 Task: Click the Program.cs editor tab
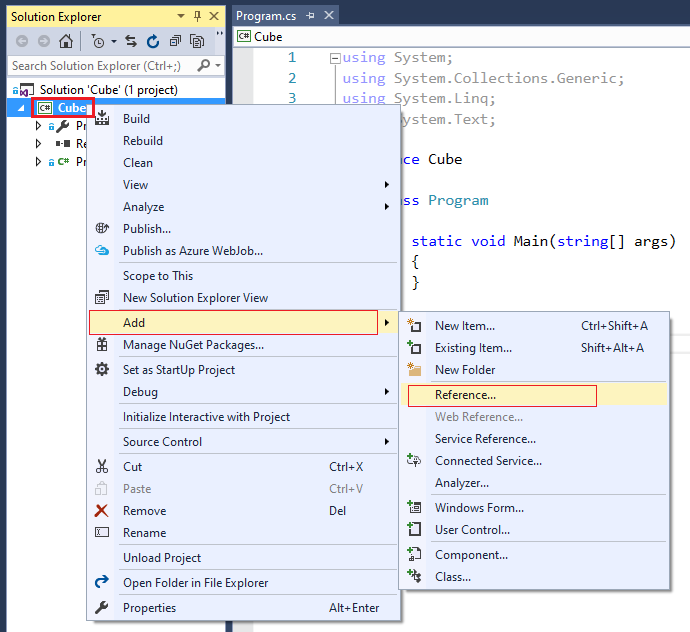[266, 16]
